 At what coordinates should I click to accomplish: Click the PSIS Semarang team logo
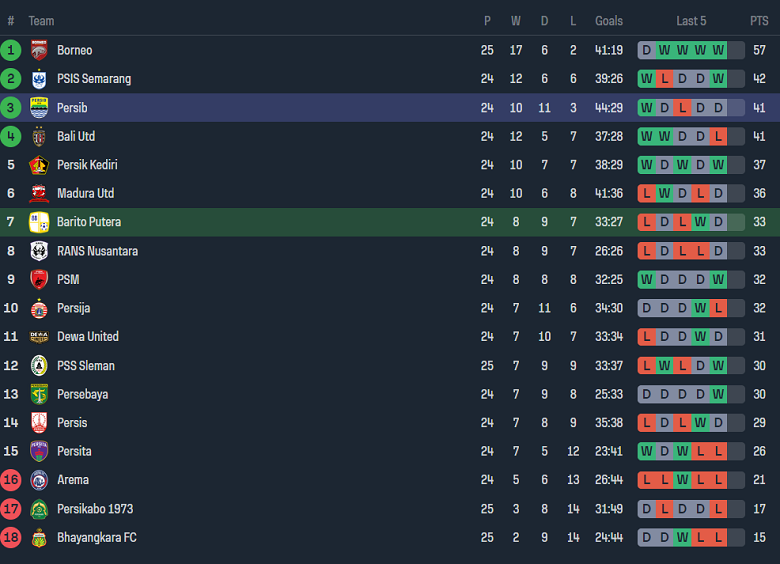[x=39, y=79]
